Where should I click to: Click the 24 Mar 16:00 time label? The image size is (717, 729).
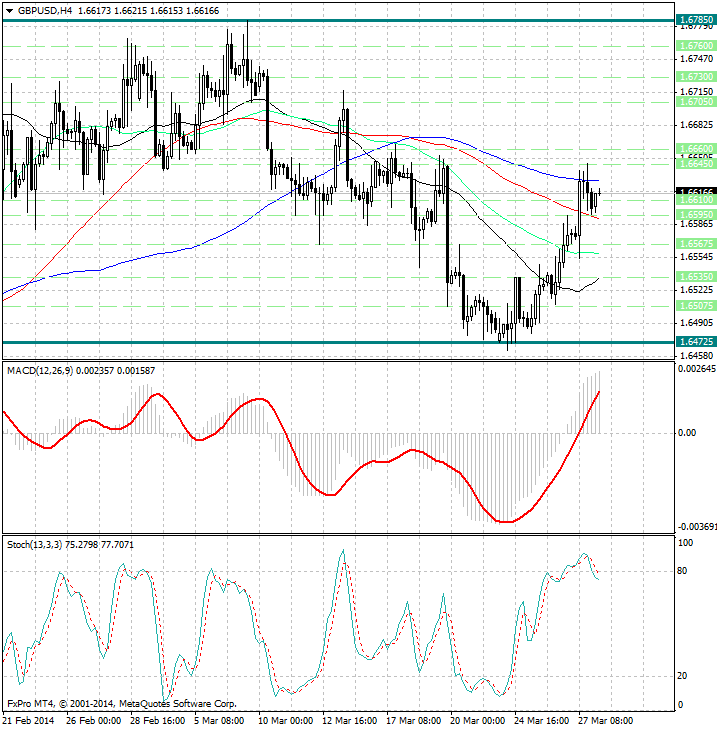coord(541,721)
